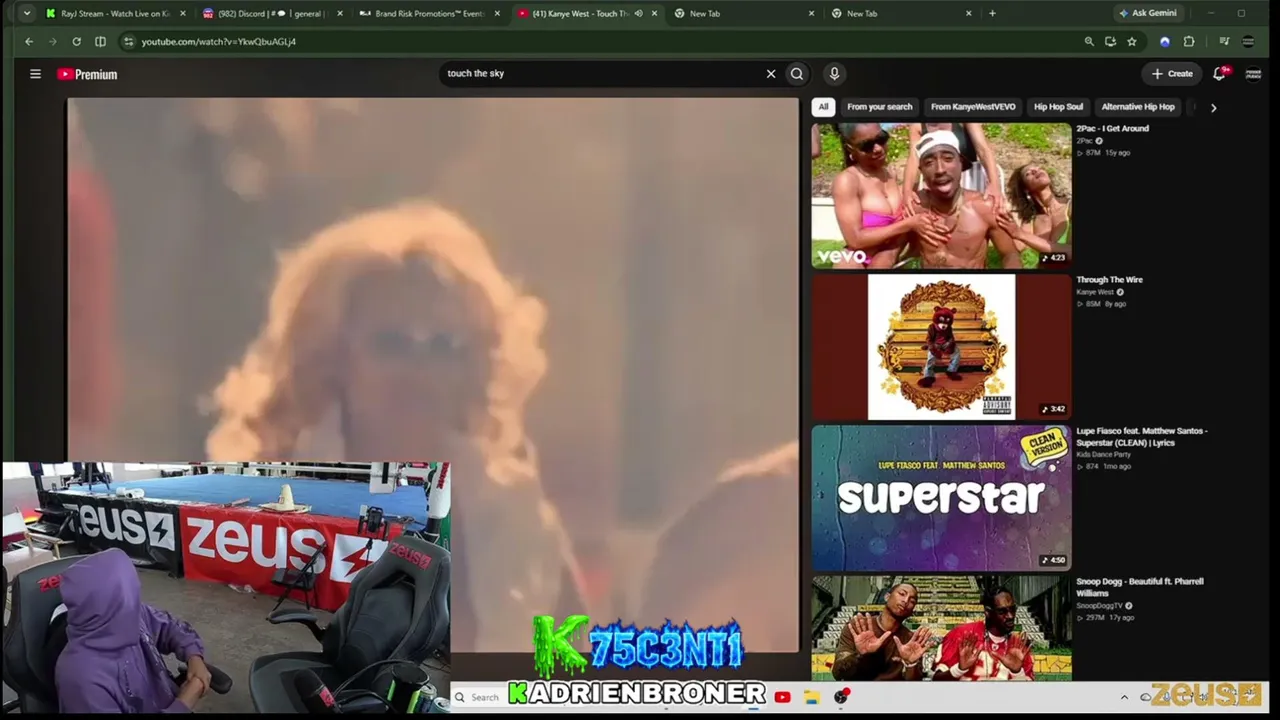Viewport: 1280px width, 720px height.
Task: Open a new browser tab with plus
Action: tap(992, 14)
